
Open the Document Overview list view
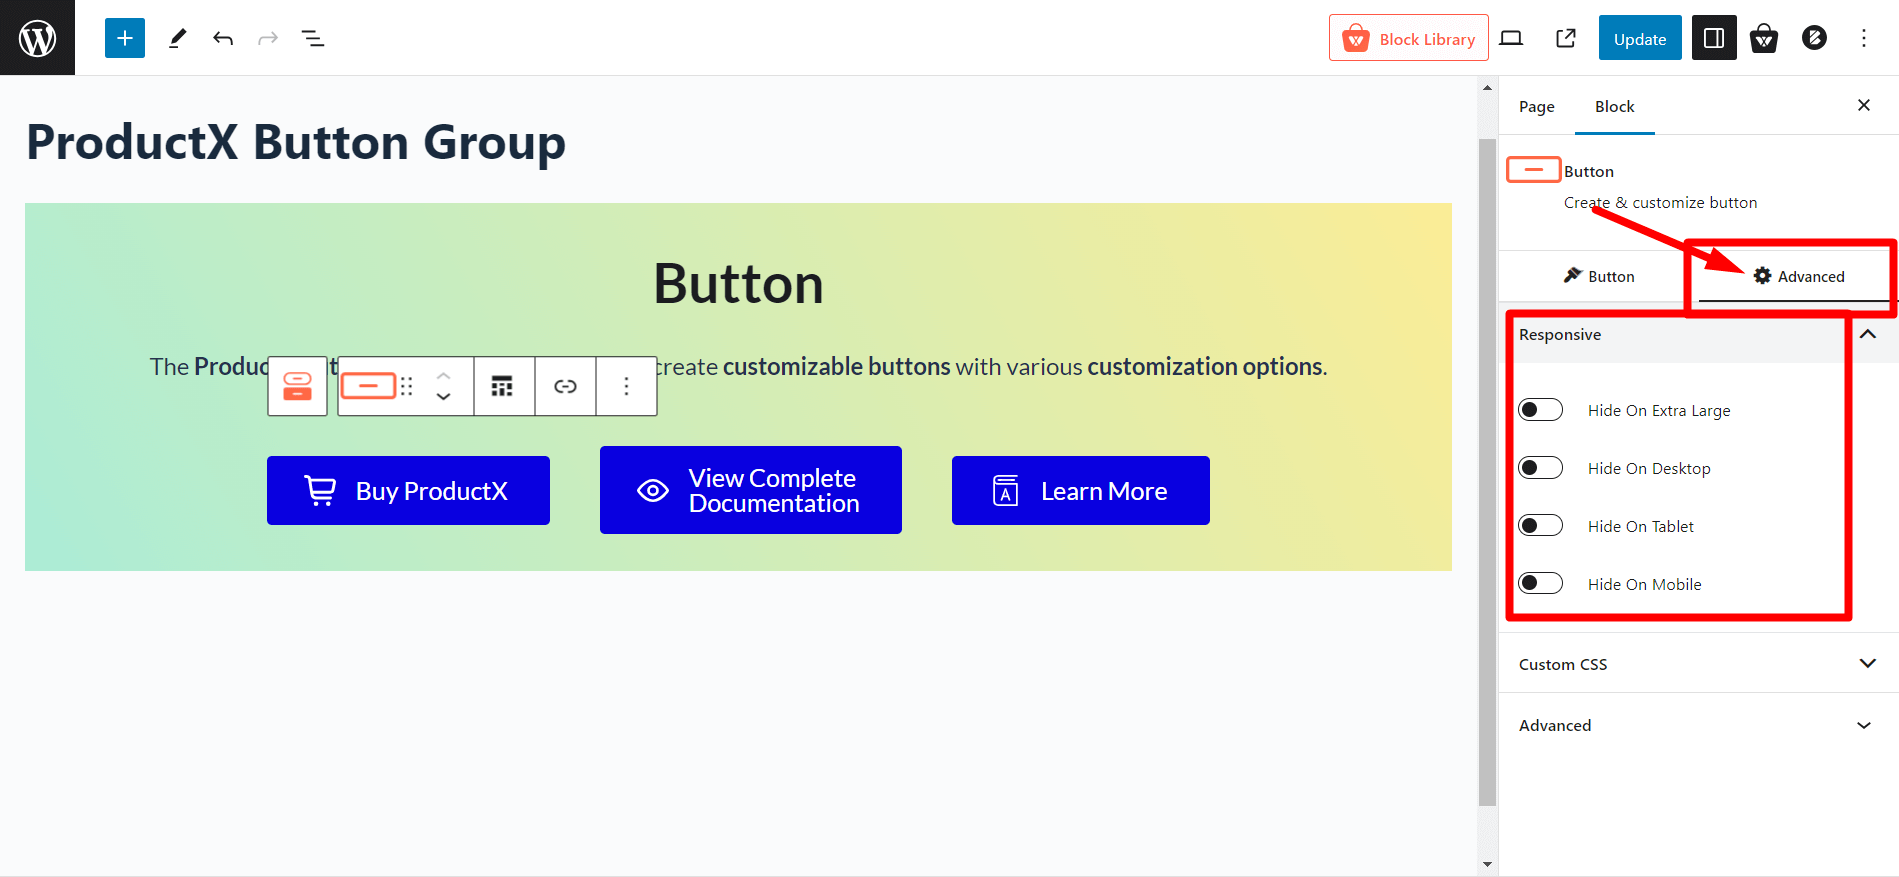312,37
